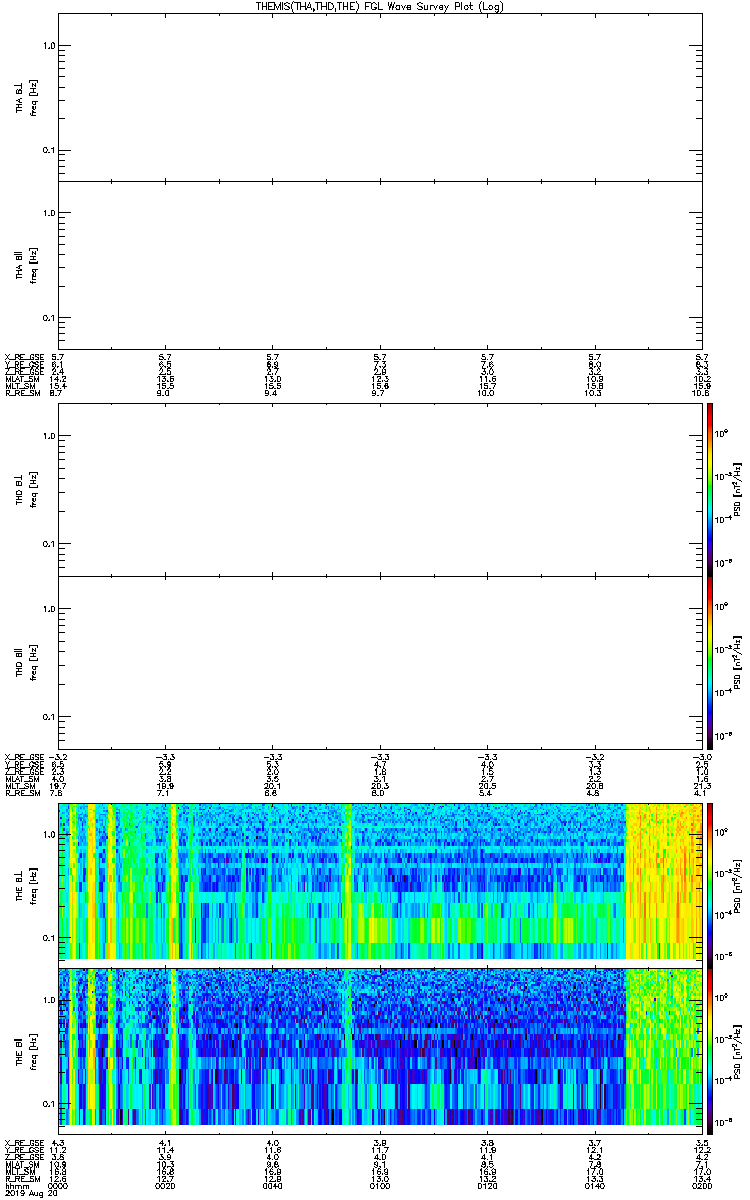The width and height of the screenshot is (750, 1200).
Task: Click the color bar beside the THD BII panel
Action: pos(710,662)
